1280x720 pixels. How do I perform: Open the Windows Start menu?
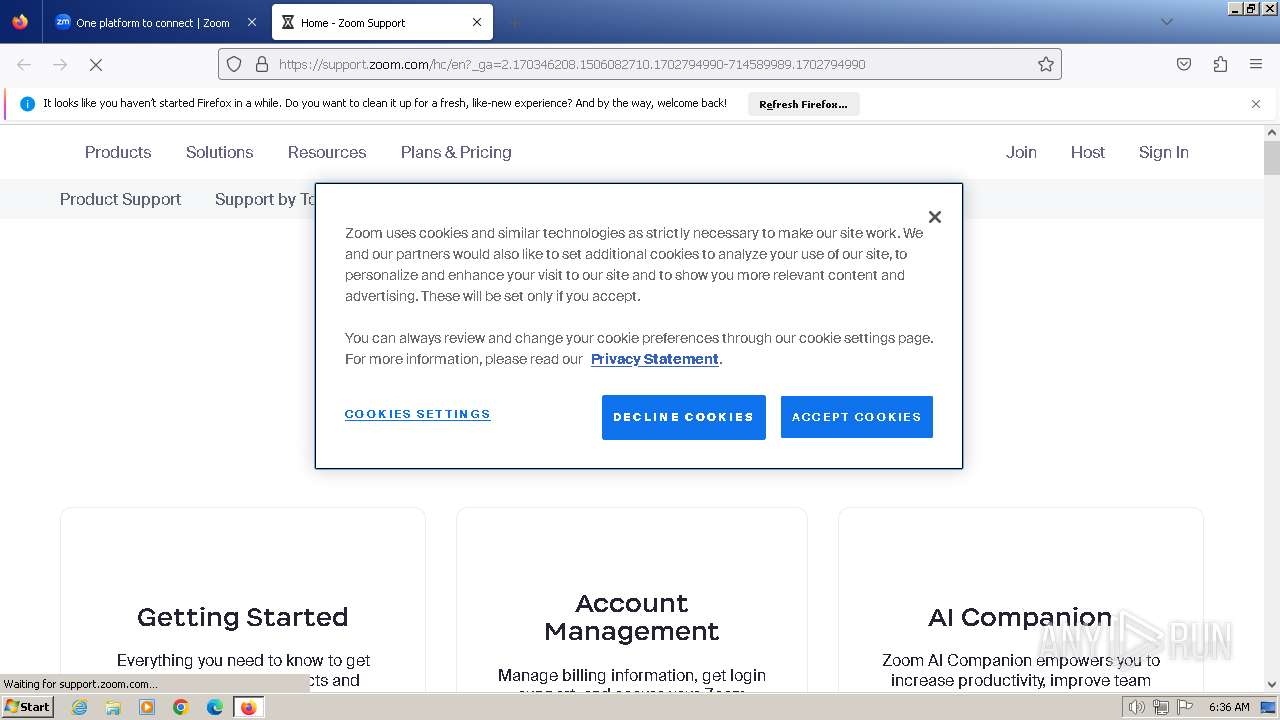click(28, 706)
